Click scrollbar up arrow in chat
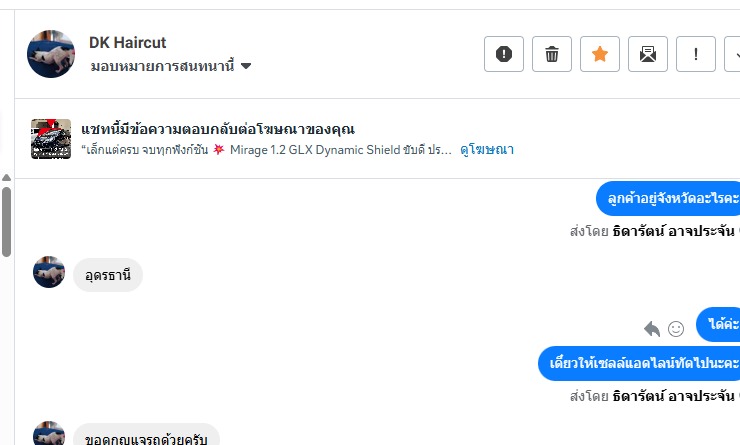740x445 pixels. (6, 178)
